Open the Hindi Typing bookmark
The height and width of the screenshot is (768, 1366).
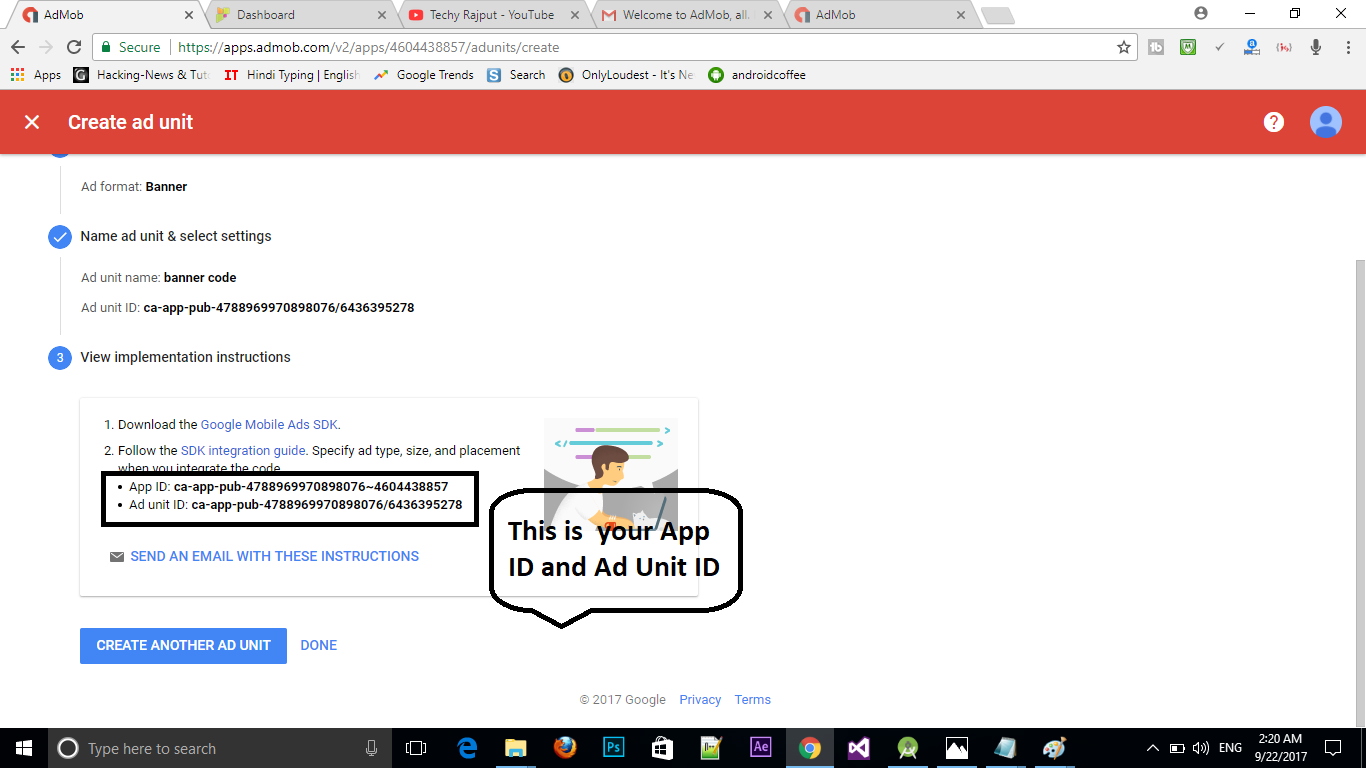click(291, 75)
